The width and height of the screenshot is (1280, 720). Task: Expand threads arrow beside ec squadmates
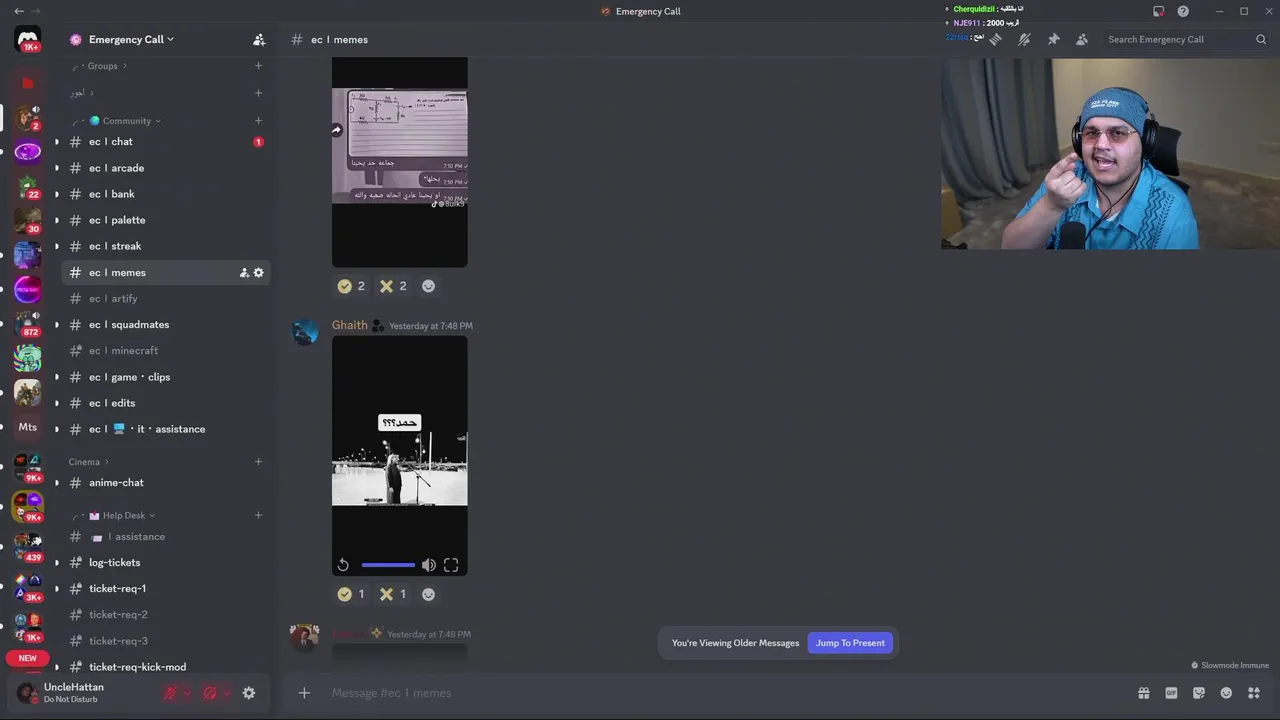click(x=56, y=325)
